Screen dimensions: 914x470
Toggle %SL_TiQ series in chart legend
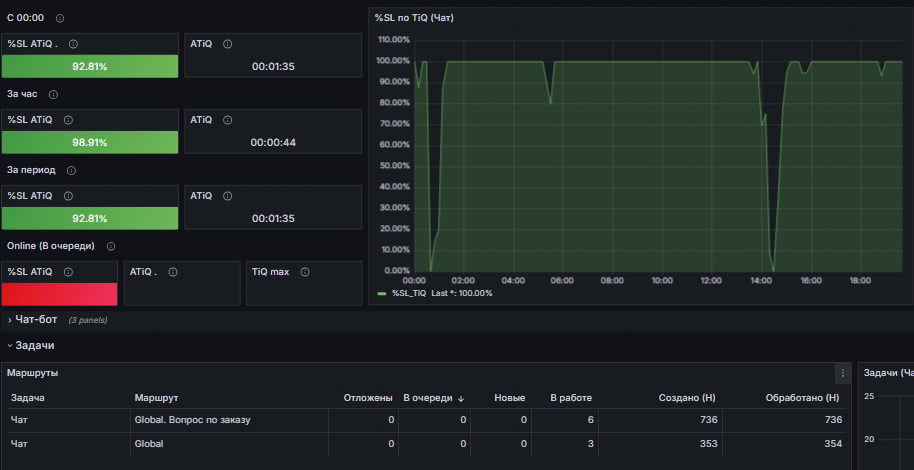tap(409, 293)
